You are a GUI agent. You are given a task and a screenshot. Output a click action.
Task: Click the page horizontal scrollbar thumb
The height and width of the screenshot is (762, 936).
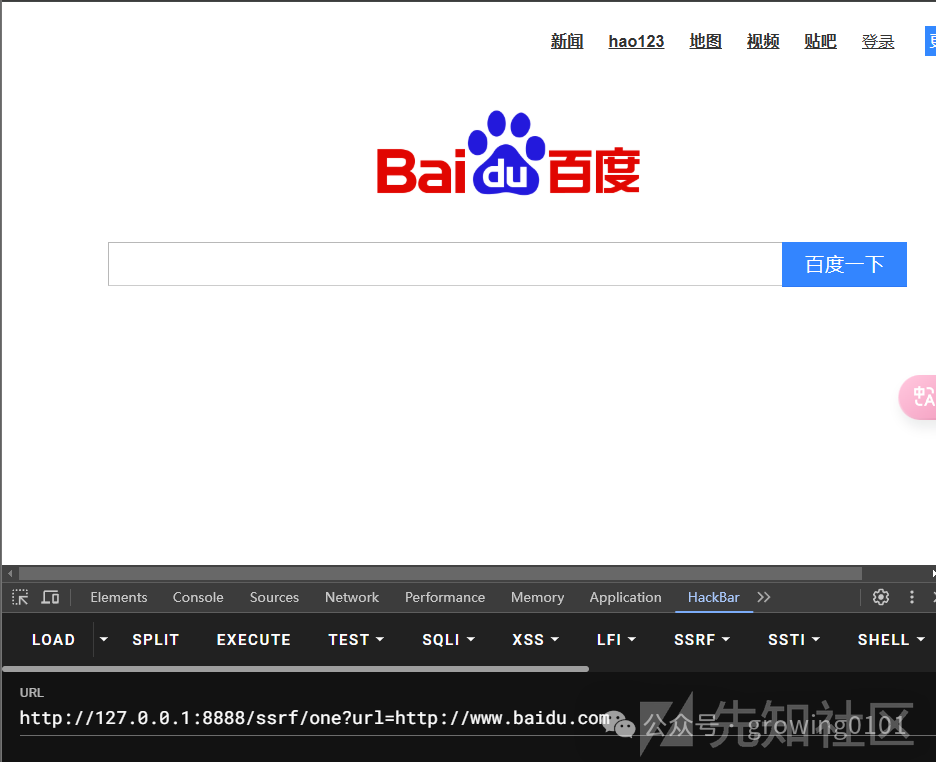441,573
